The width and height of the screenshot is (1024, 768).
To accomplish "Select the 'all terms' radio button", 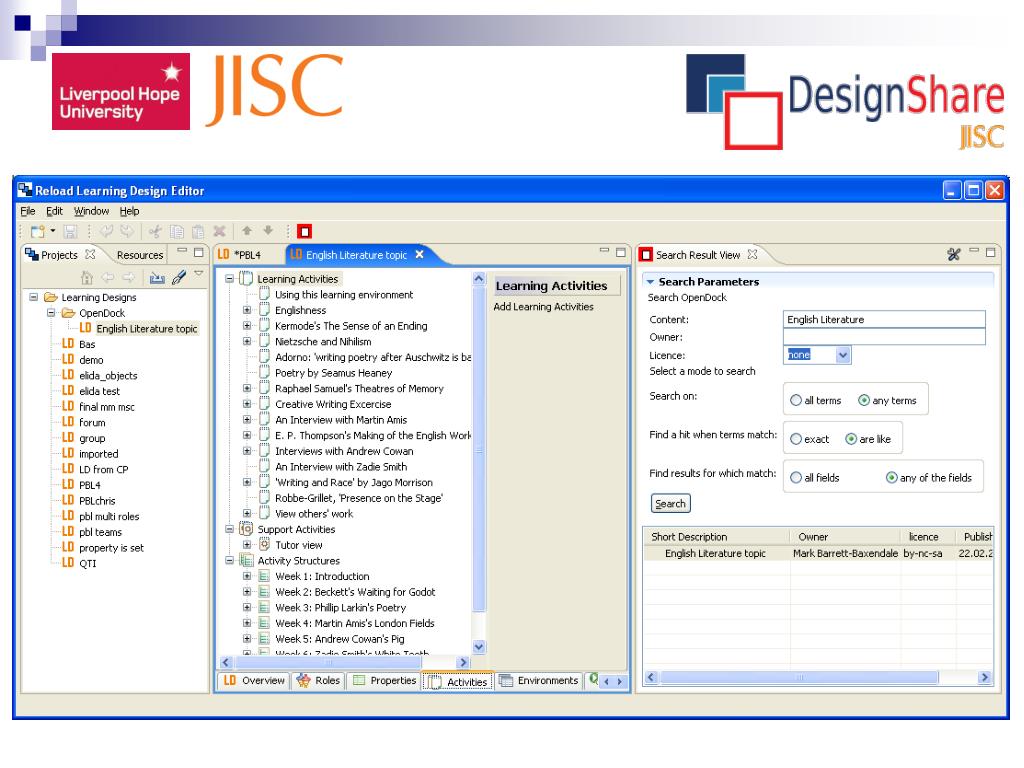I will tap(795, 400).
